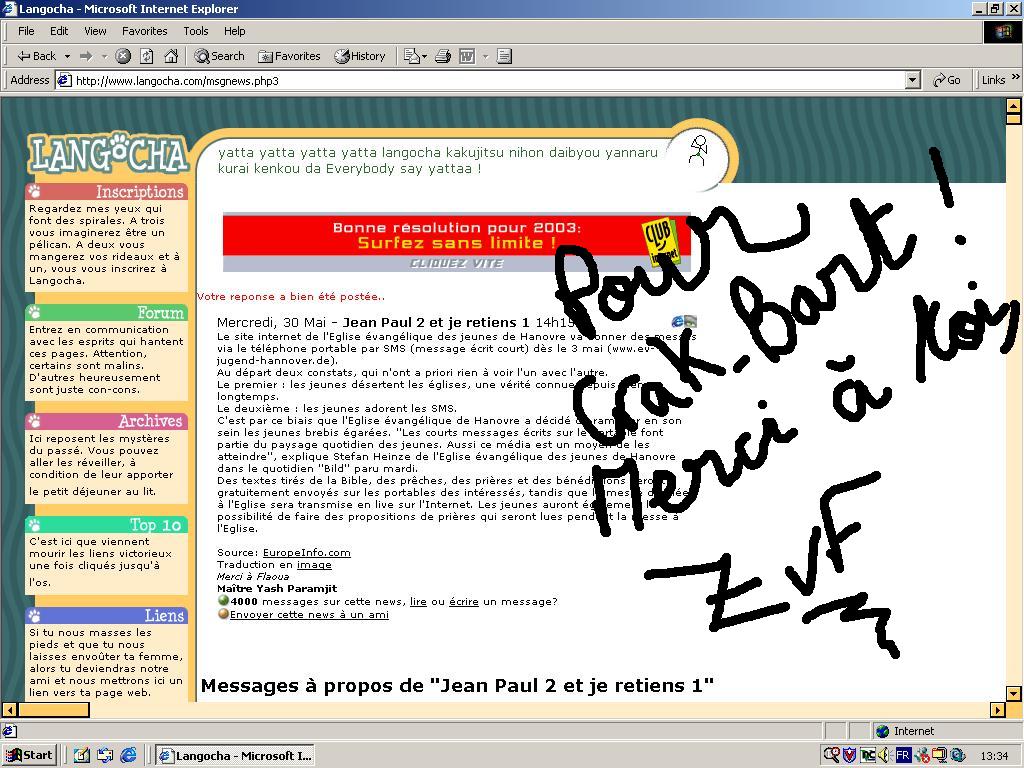The width and height of the screenshot is (1024, 768).
Task: Go to the Home page icon
Action: [x=171, y=56]
